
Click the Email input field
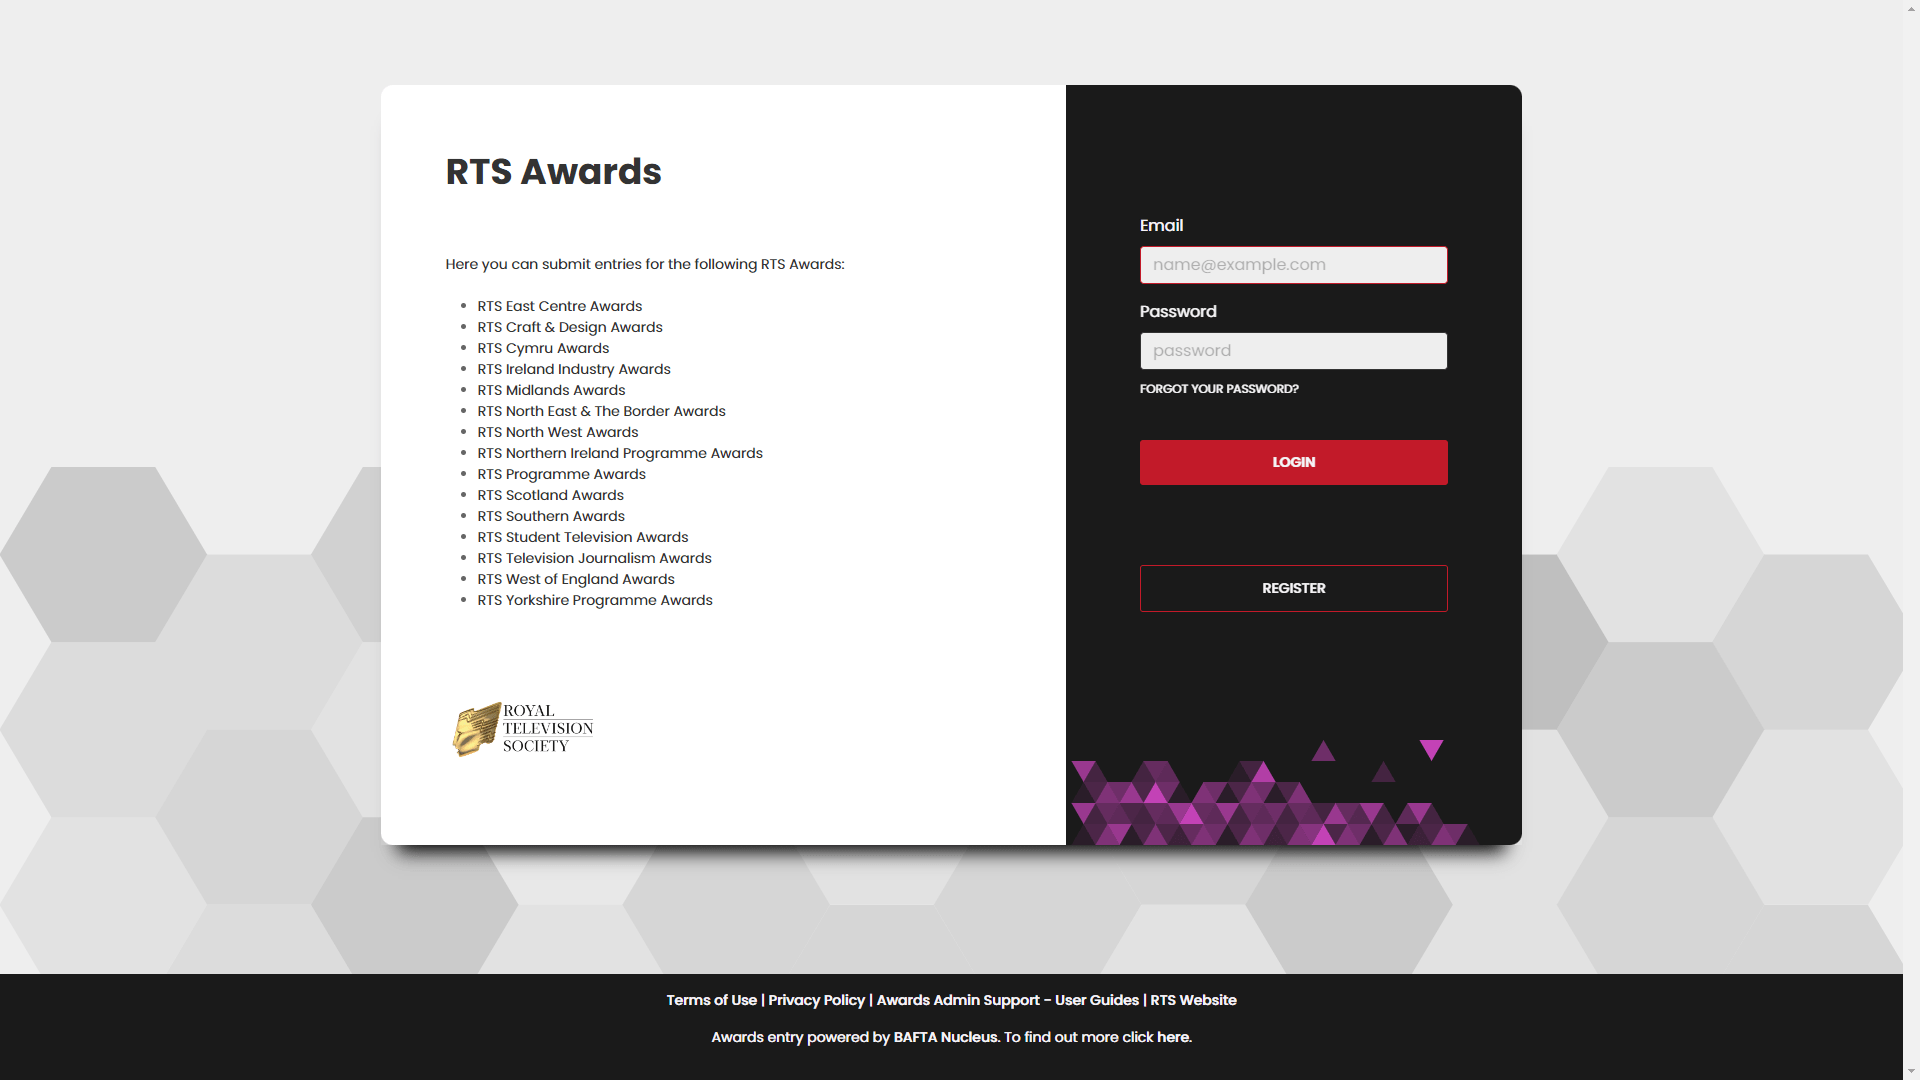point(1293,265)
